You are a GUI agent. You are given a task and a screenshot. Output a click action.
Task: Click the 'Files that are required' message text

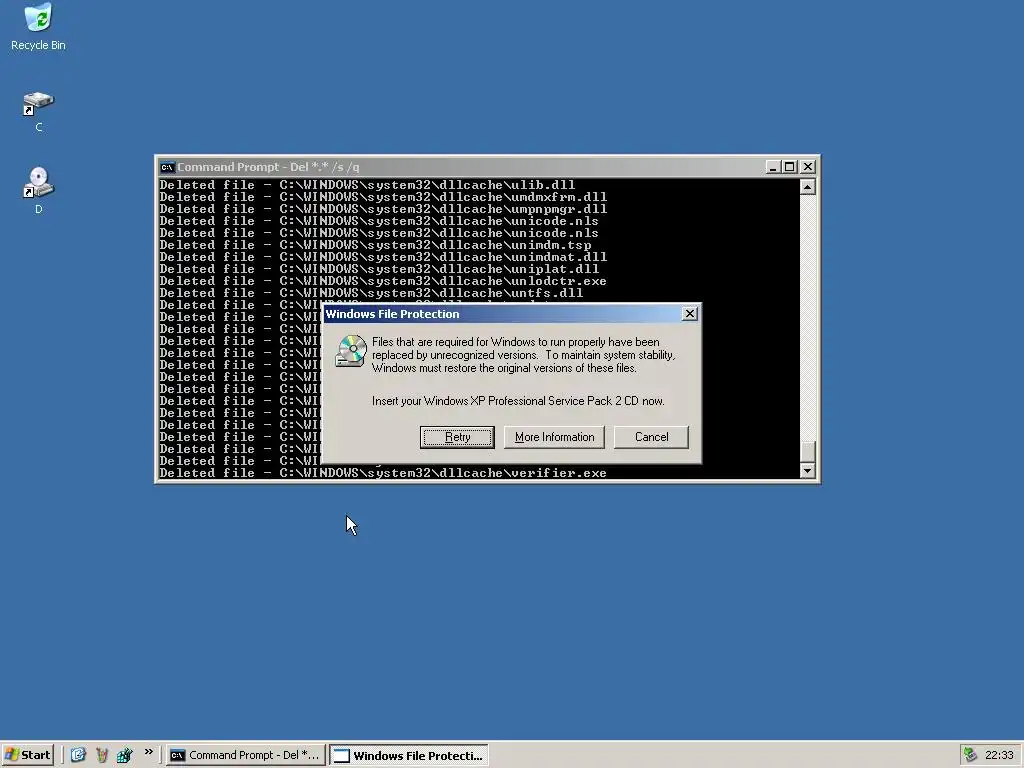coord(523,355)
